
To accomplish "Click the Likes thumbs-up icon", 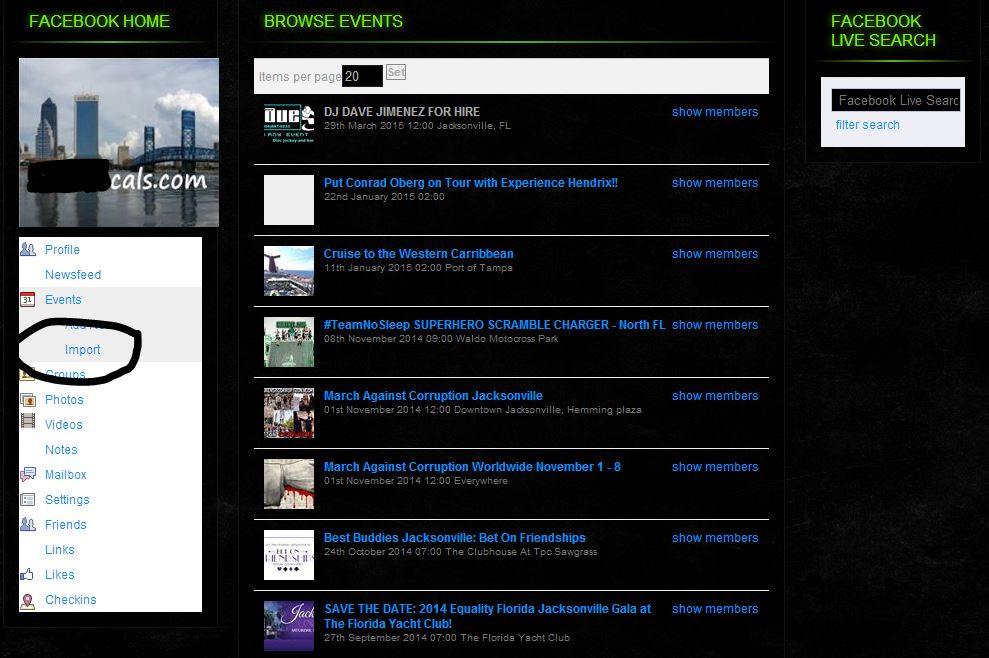I will click(x=28, y=575).
